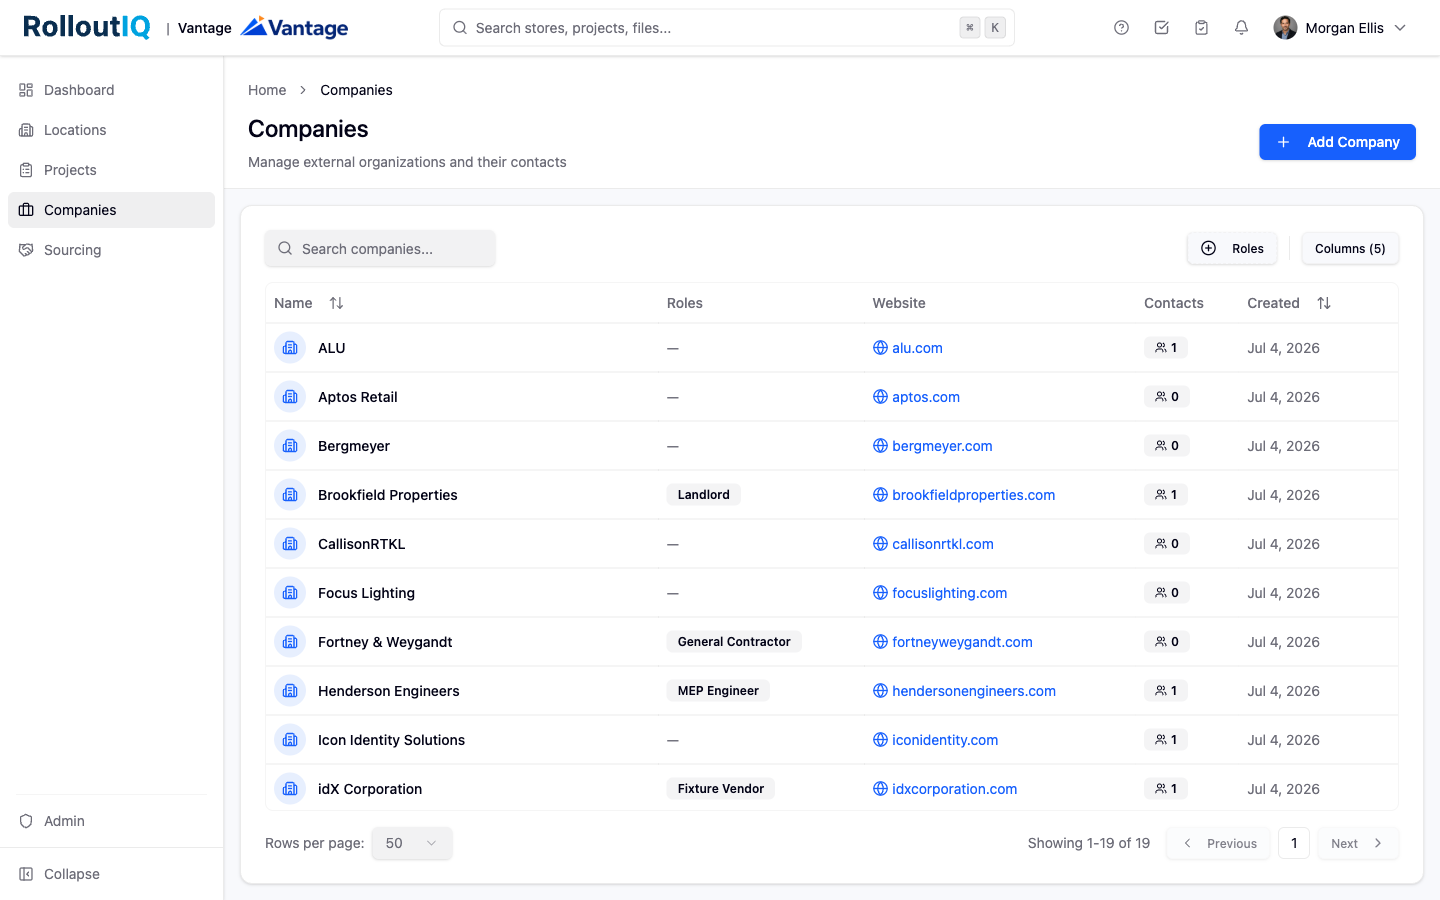This screenshot has width=1440, height=900.
Task: Click the MEP Engineer role badge
Action: [x=718, y=691]
